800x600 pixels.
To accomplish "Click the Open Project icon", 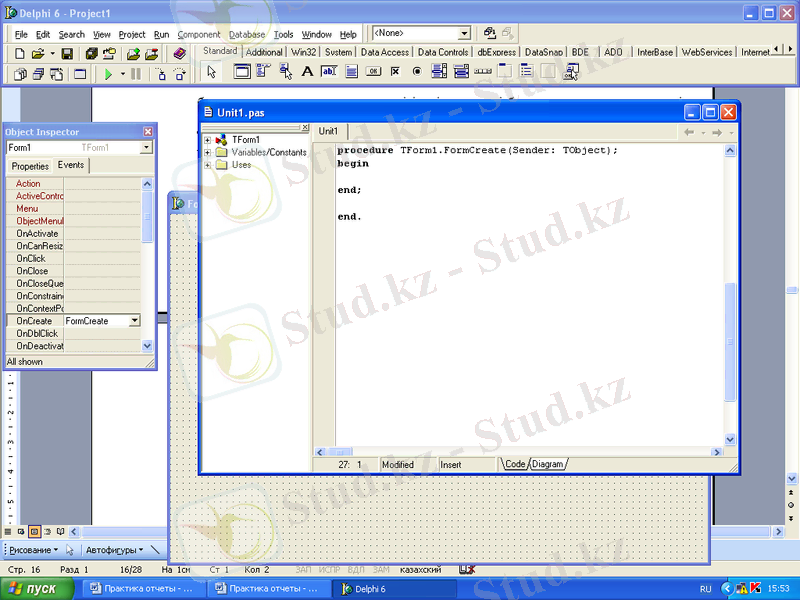I will click(x=109, y=54).
